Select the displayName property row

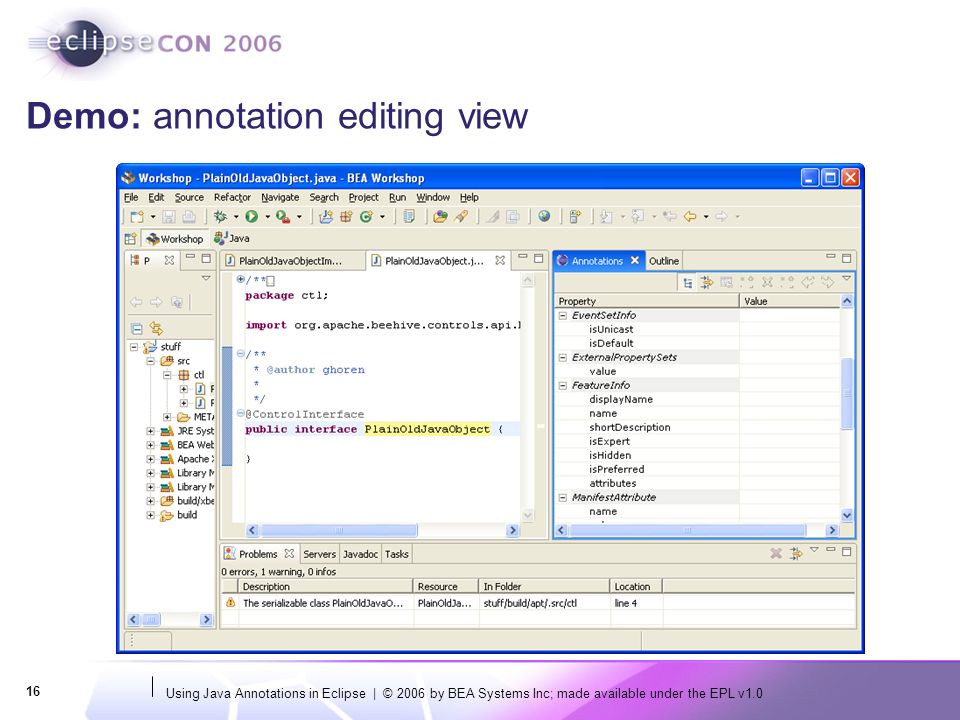pyautogui.click(x=698, y=400)
